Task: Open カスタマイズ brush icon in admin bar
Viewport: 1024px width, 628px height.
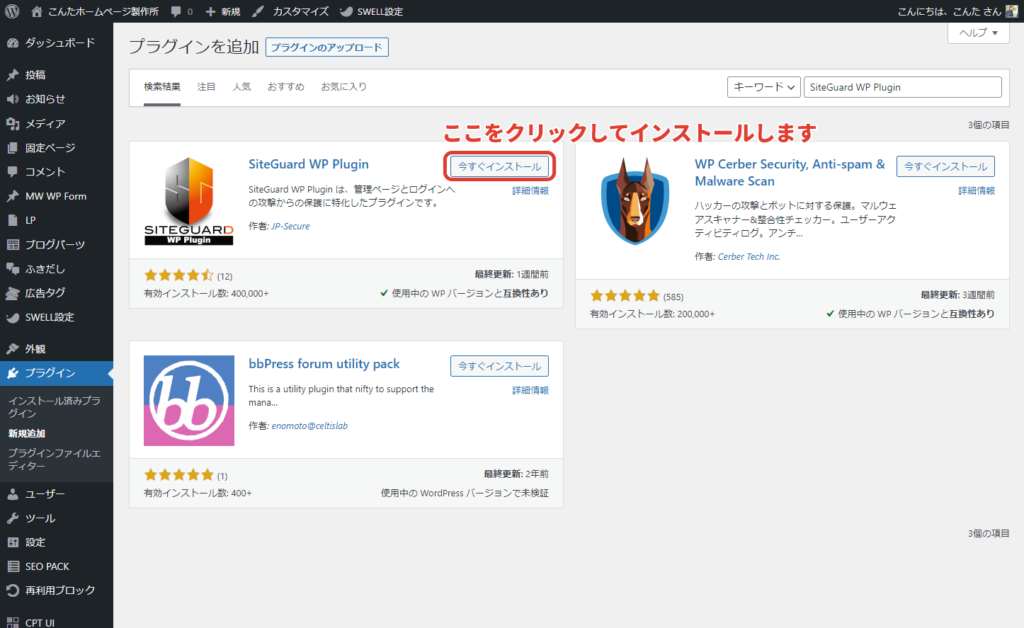Action: point(259,12)
